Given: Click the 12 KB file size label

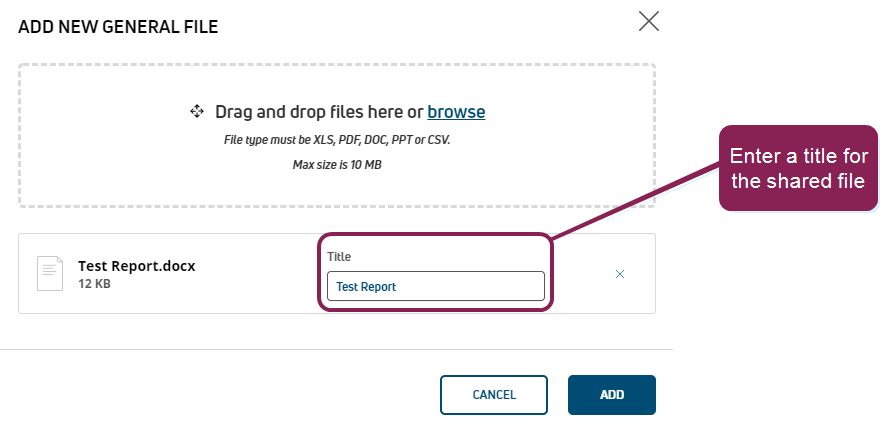Looking at the screenshot, I should coord(95,284).
